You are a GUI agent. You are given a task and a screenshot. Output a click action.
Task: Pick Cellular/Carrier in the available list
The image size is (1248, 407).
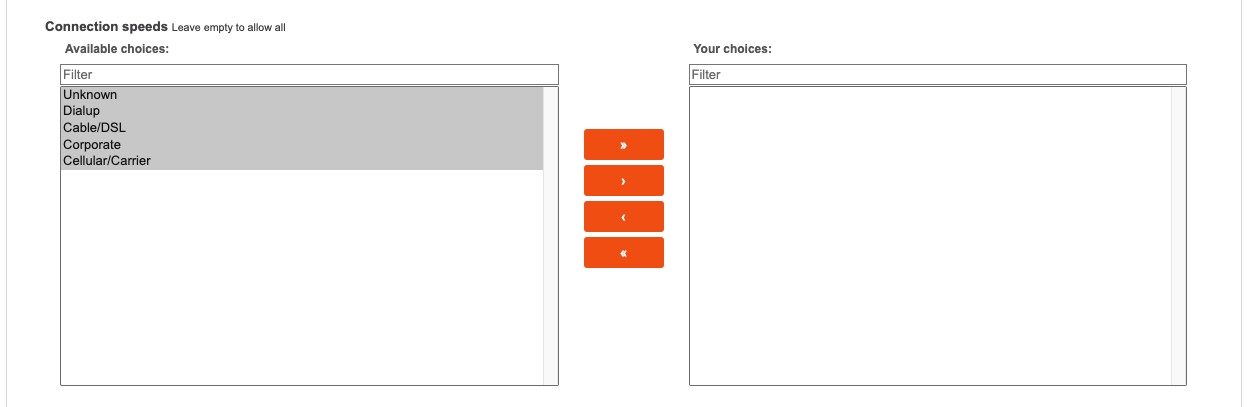point(107,160)
